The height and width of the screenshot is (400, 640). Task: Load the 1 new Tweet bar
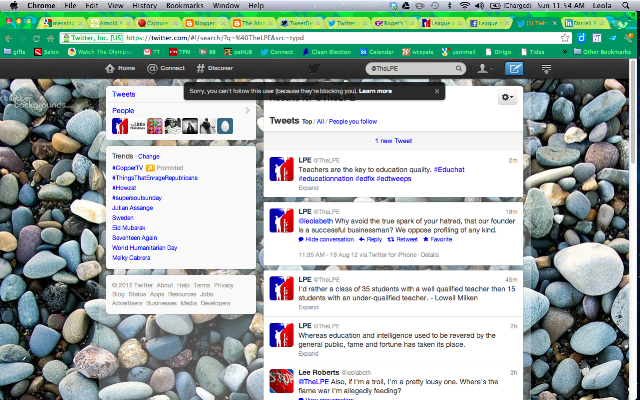pyautogui.click(x=393, y=141)
